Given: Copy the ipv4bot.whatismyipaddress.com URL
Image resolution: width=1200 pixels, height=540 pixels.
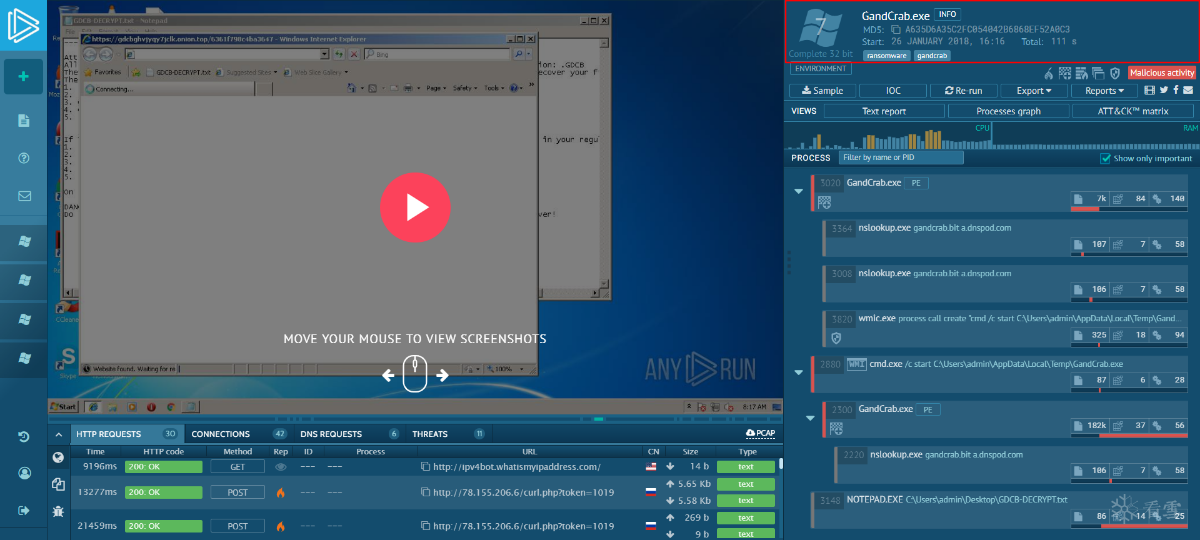Looking at the screenshot, I should coord(425,466).
